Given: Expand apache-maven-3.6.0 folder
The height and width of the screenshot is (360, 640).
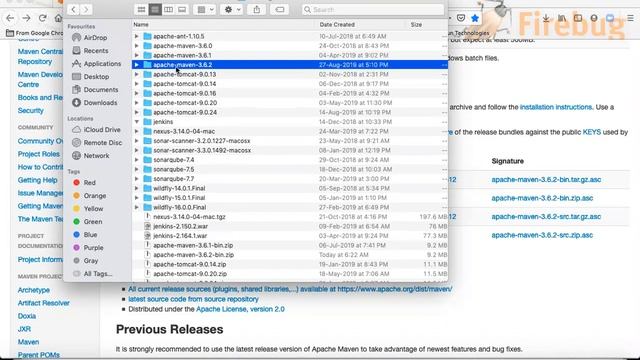Looking at the screenshot, I should coord(137,46).
